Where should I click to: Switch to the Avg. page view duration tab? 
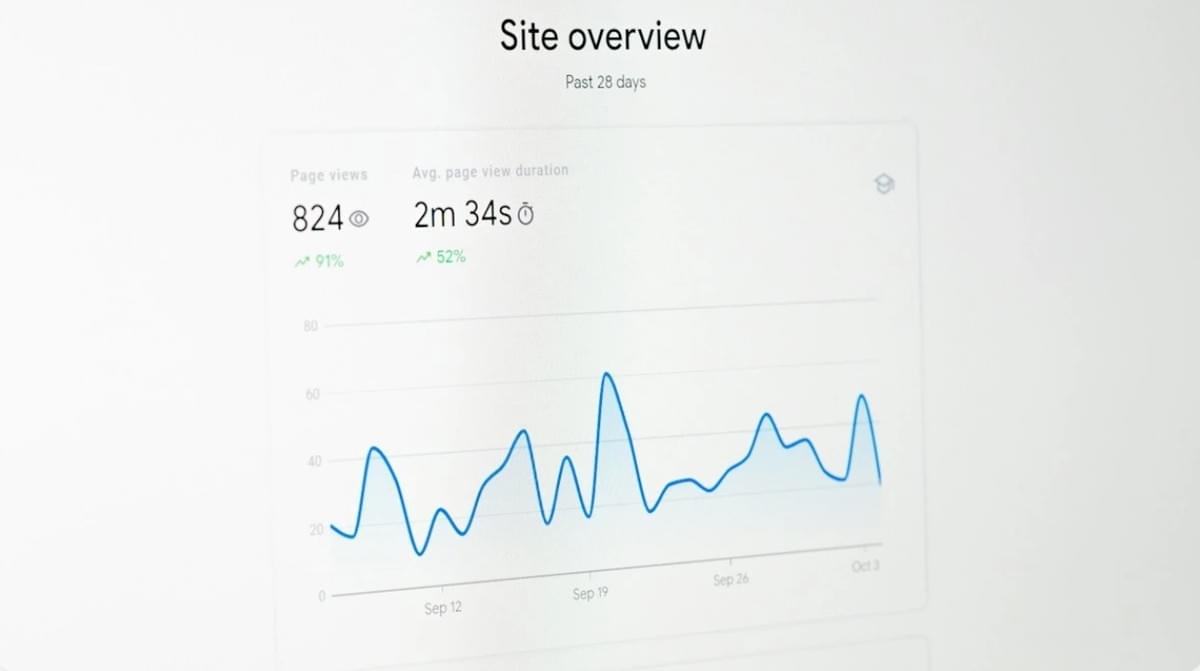pos(489,170)
